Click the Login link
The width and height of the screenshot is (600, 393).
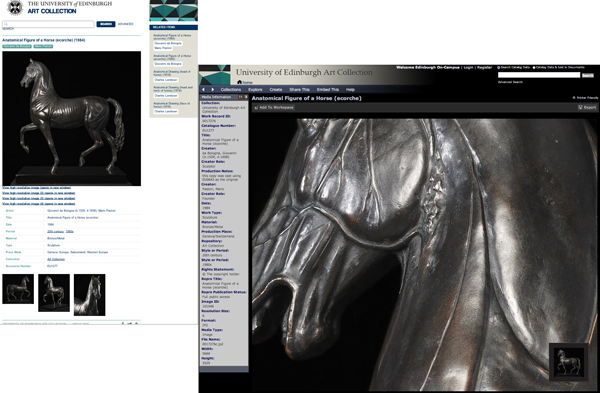pyautogui.click(x=468, y=68)
